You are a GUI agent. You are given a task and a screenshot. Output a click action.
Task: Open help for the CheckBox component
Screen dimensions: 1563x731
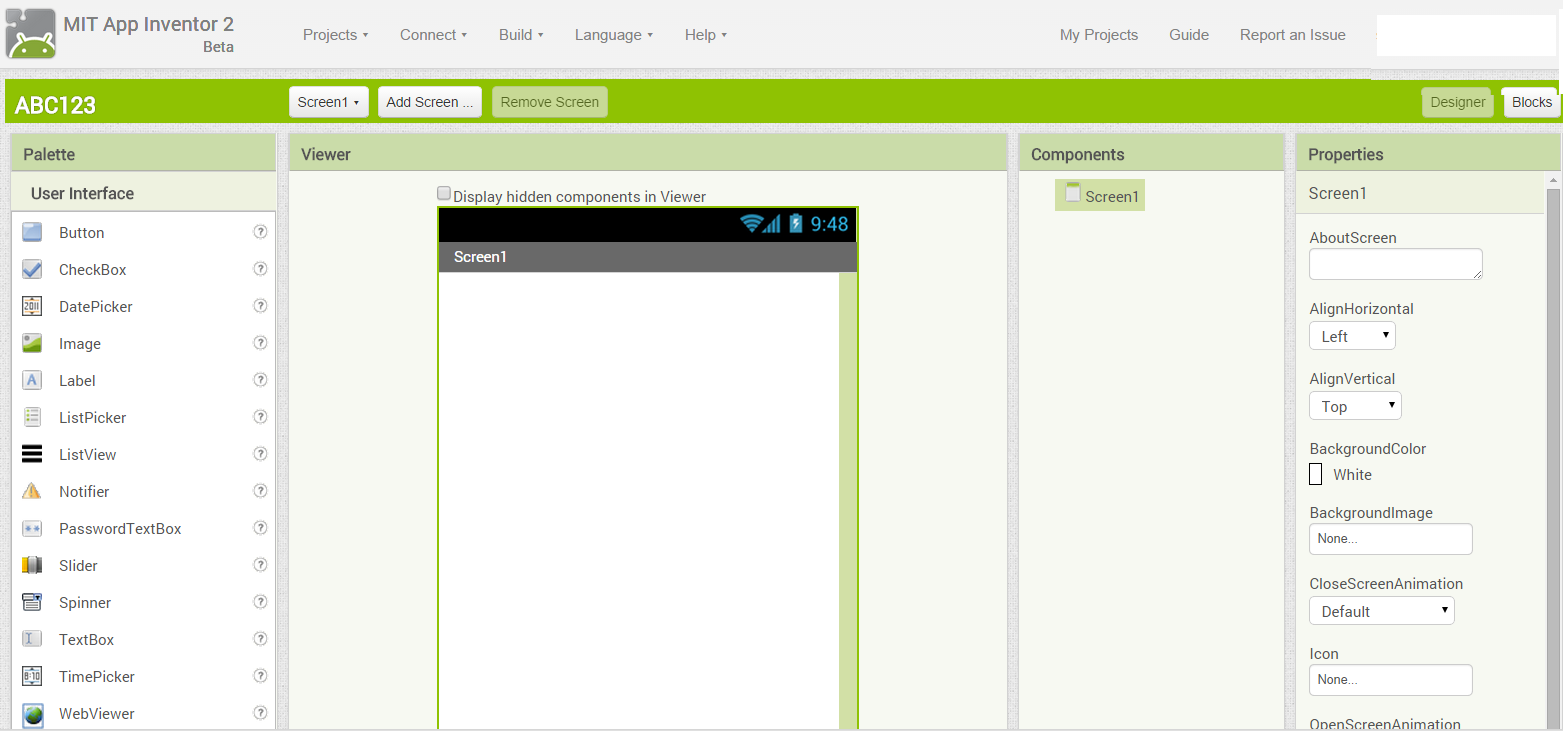pos(260,268)
